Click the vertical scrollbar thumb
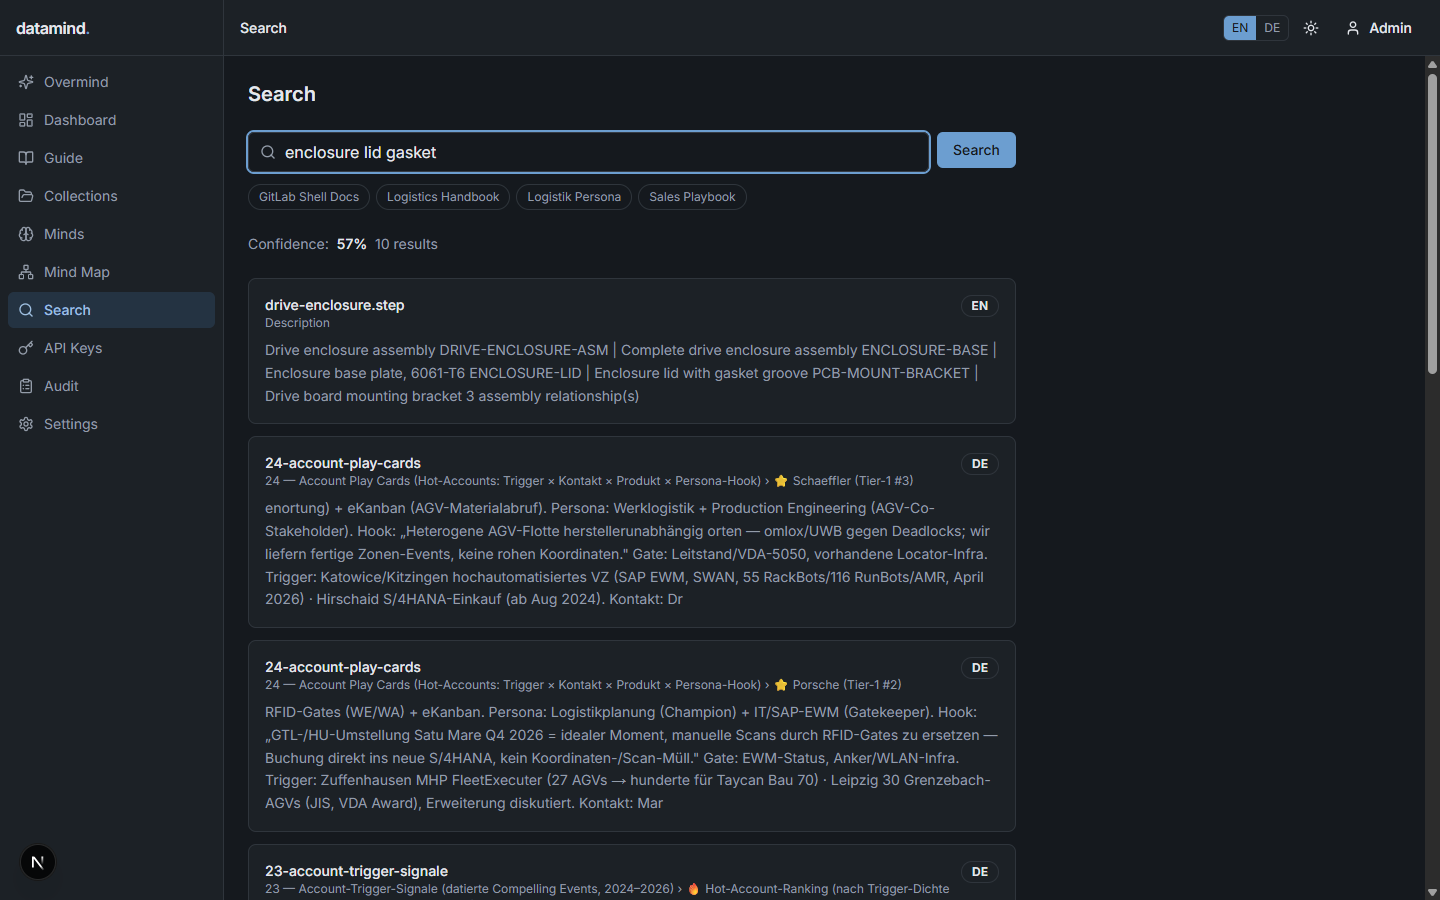The image size is (1440, 900). click(1432, 223)
